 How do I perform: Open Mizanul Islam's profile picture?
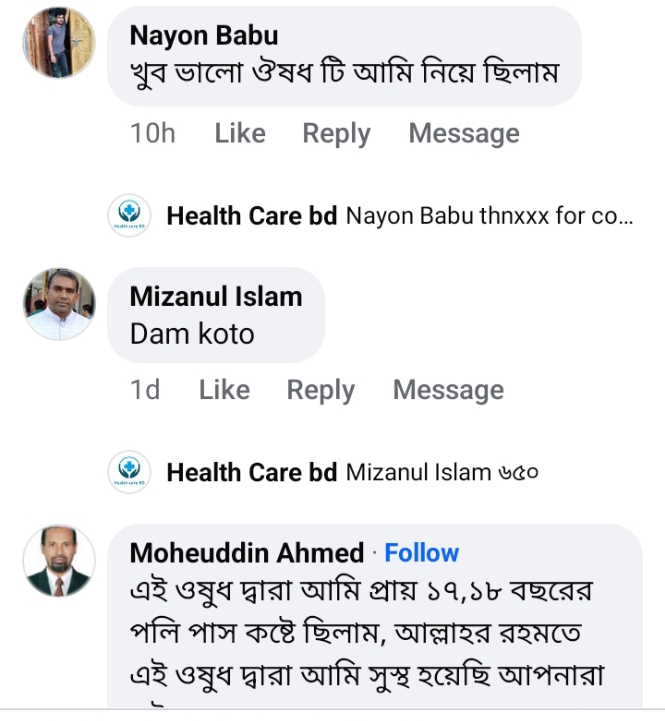(59, 304)
